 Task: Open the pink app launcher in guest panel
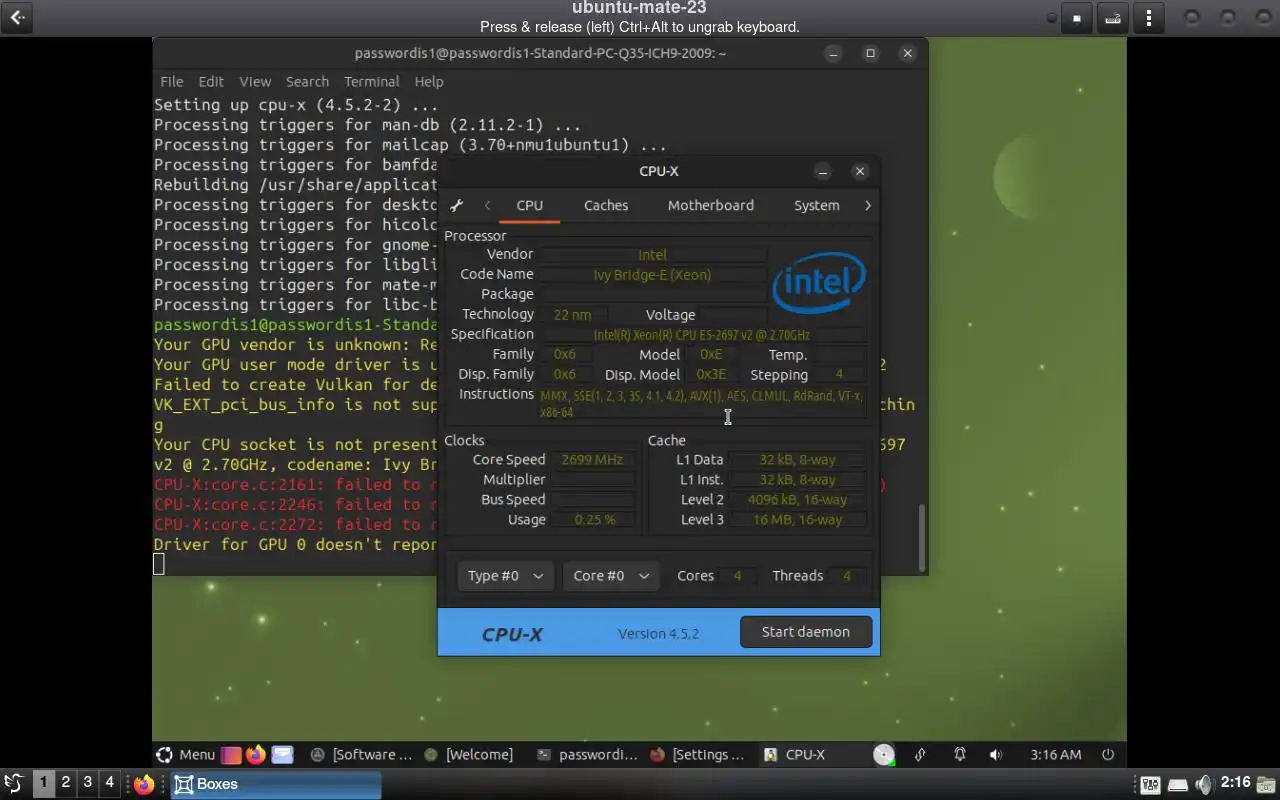point(231,754)
